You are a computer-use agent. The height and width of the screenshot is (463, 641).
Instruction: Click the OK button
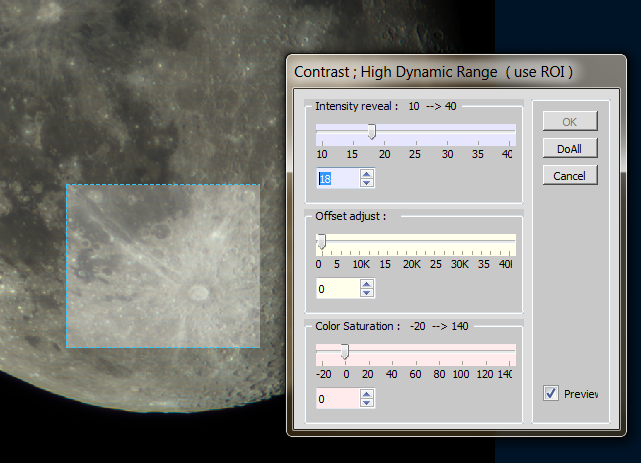[x=570, y=121]
